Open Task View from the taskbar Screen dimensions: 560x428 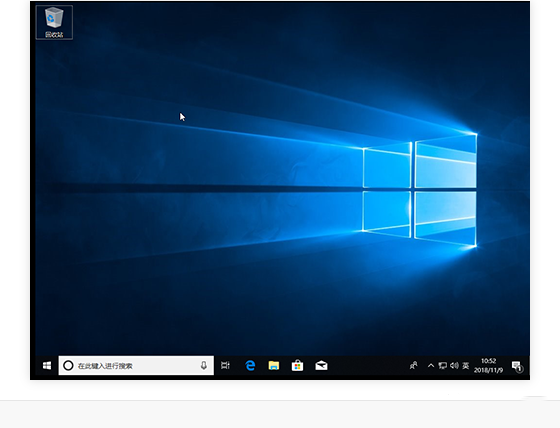pyautogui.click(x=225, y=365)
